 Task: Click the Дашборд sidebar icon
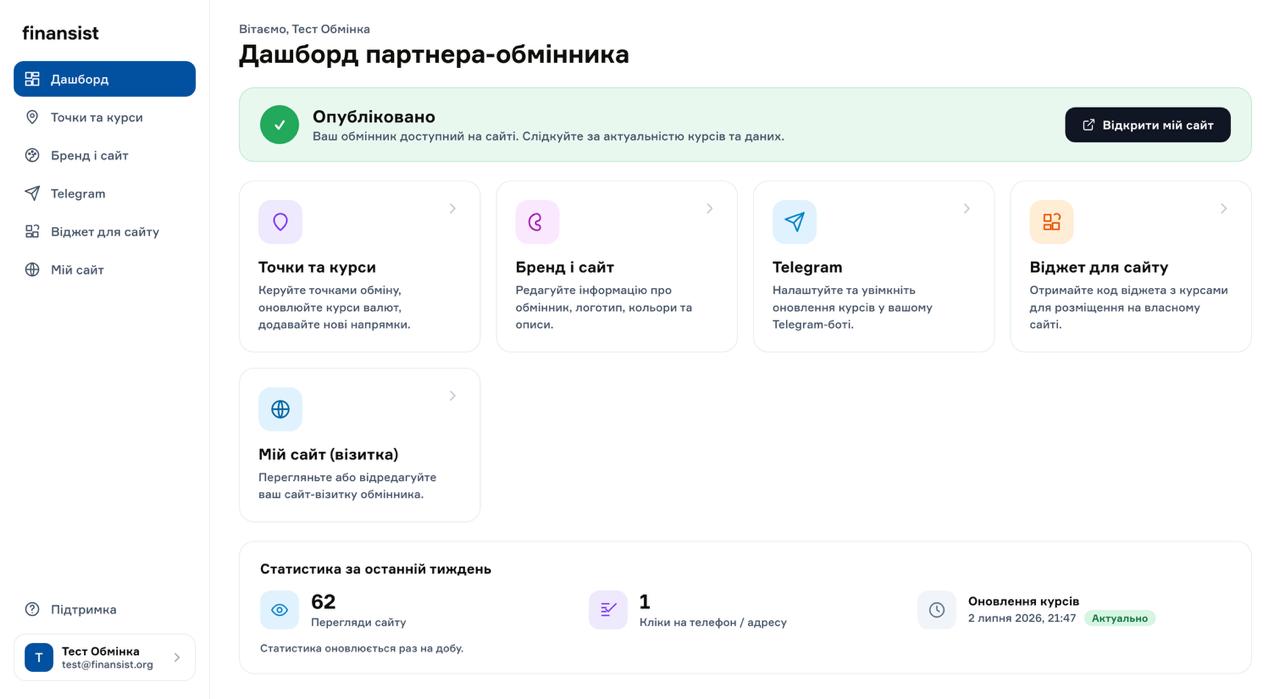point(32,79)
